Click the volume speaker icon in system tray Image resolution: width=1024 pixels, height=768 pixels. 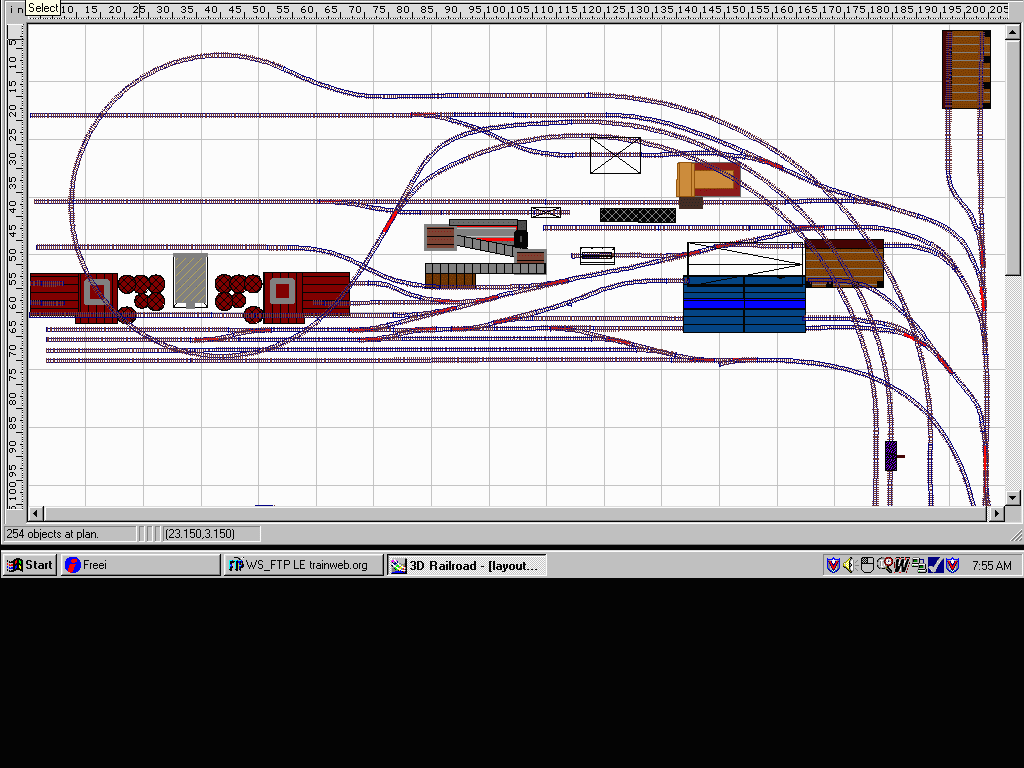[848, 565]
